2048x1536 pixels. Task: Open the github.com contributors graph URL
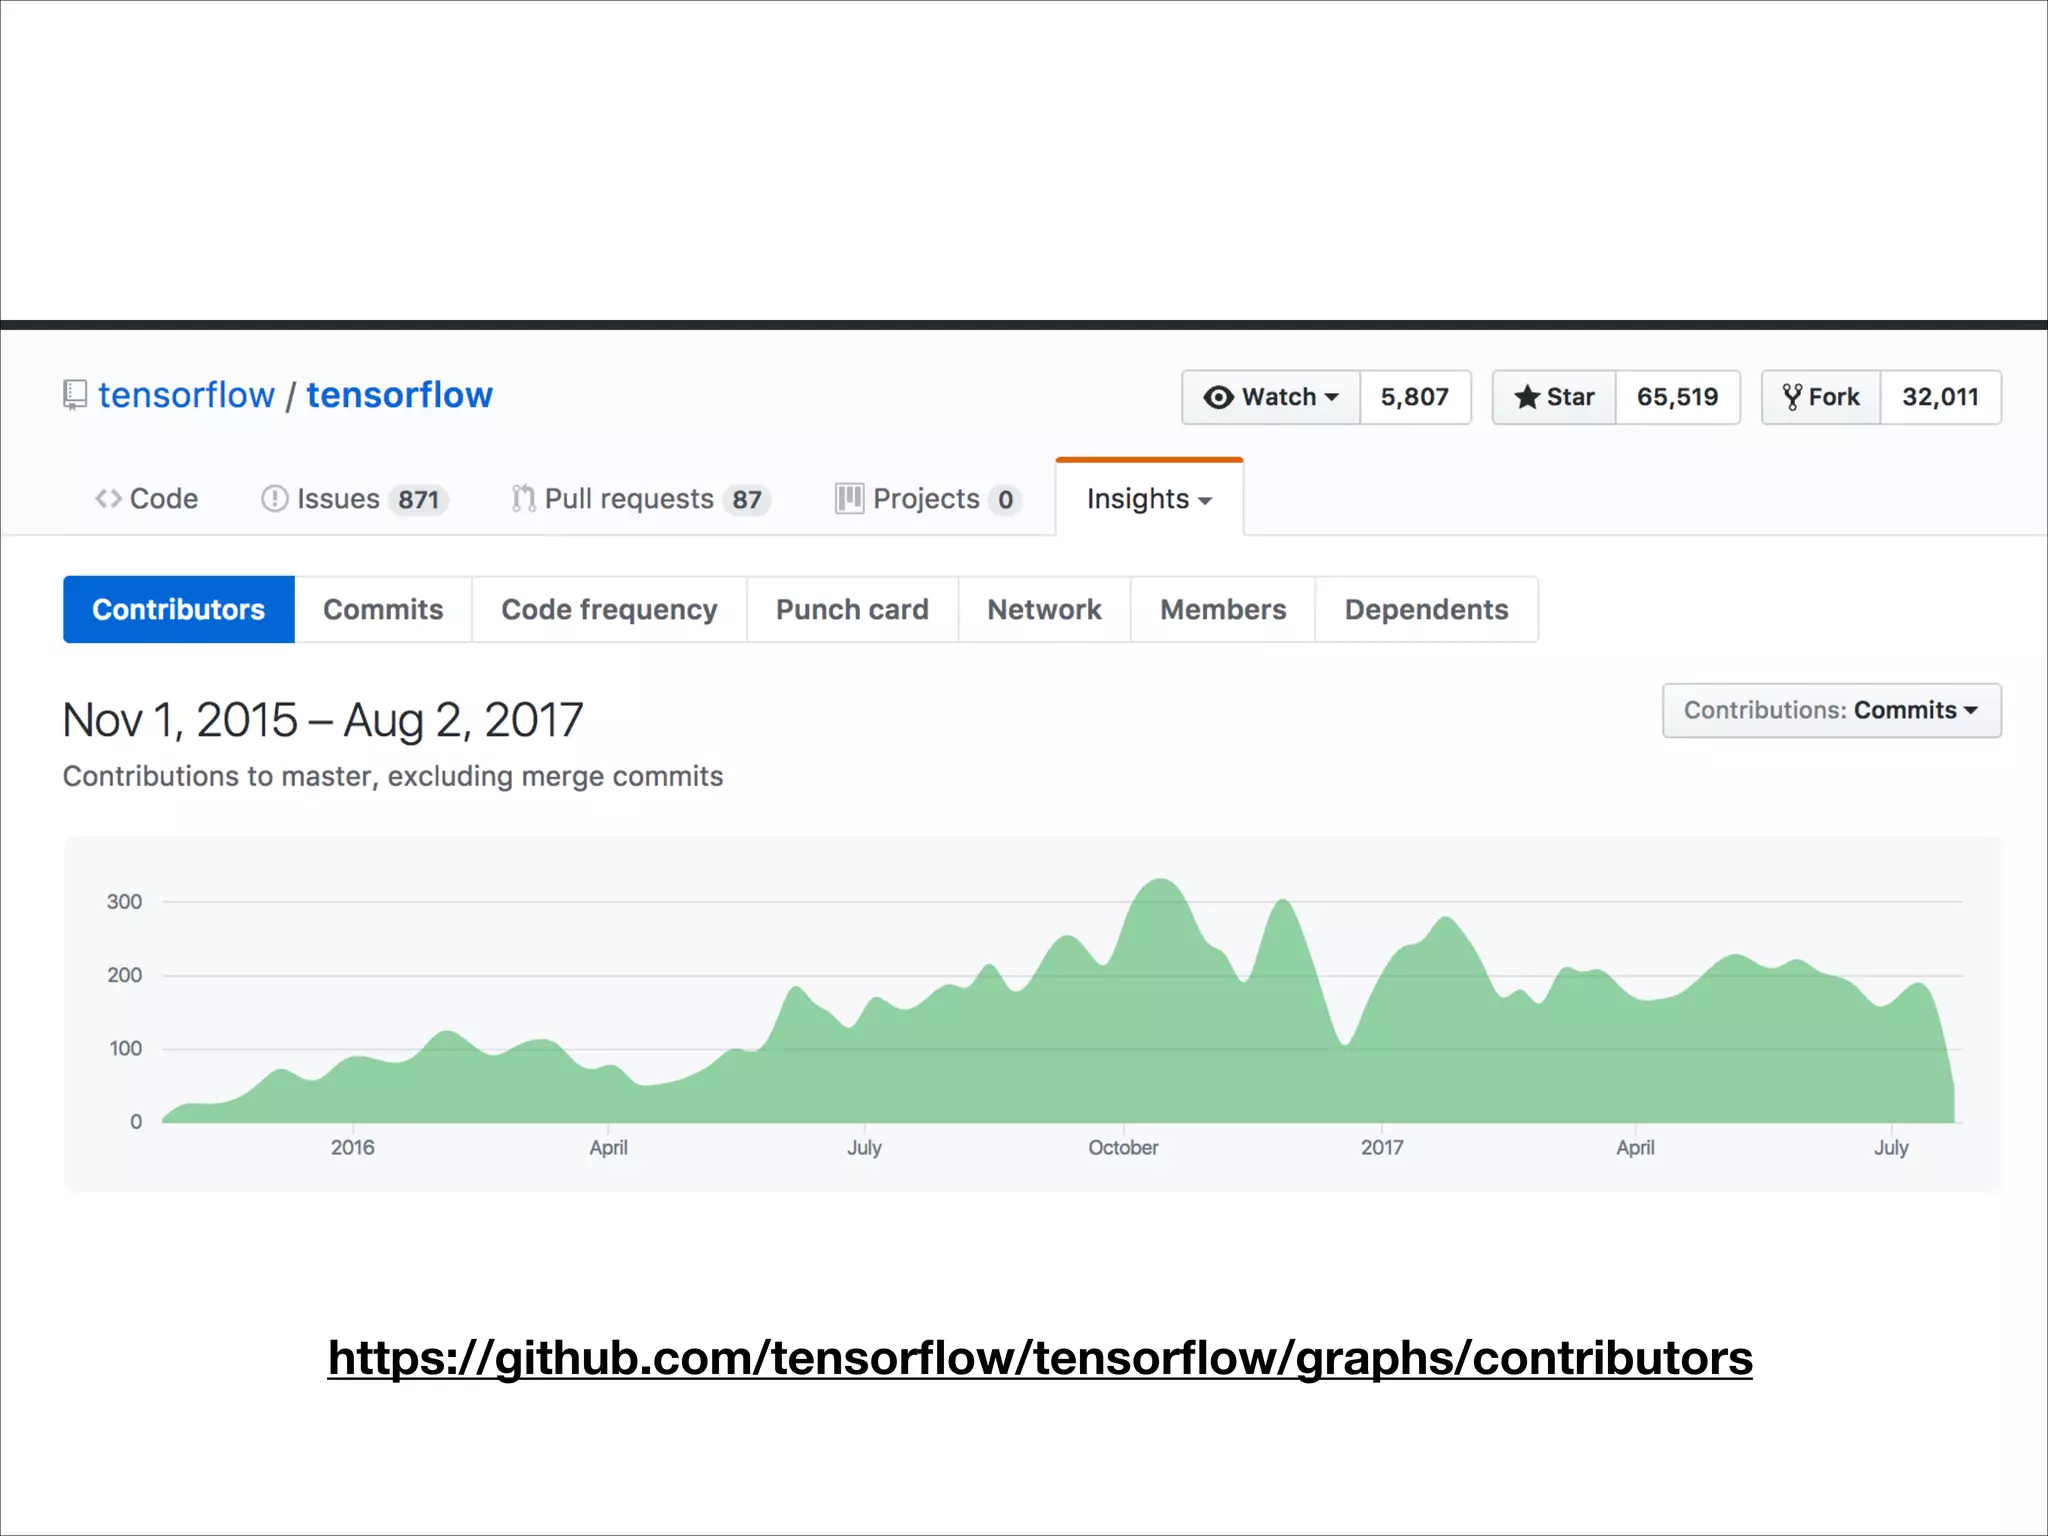[1040, 1358]
